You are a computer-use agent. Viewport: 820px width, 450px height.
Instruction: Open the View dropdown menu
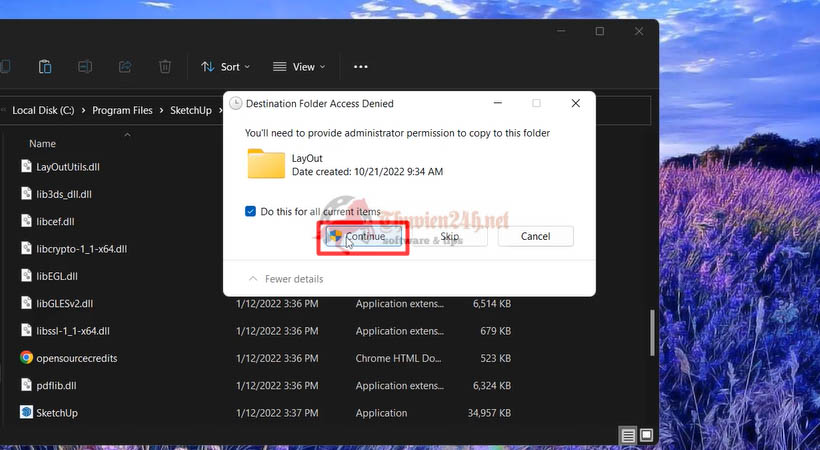click(x=299, y=67)
